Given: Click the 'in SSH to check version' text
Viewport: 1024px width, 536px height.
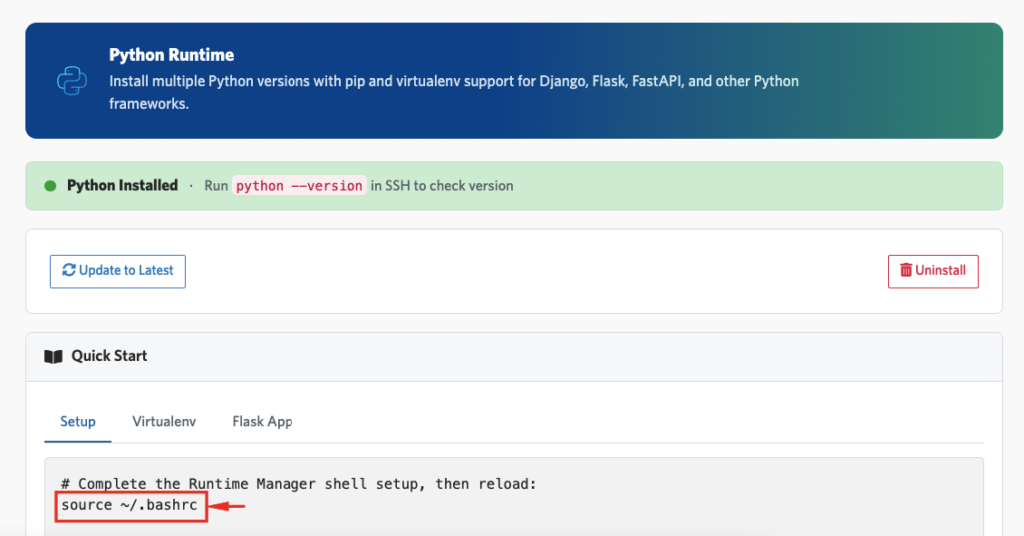Looking at the screenshot, I should [442, 186].
